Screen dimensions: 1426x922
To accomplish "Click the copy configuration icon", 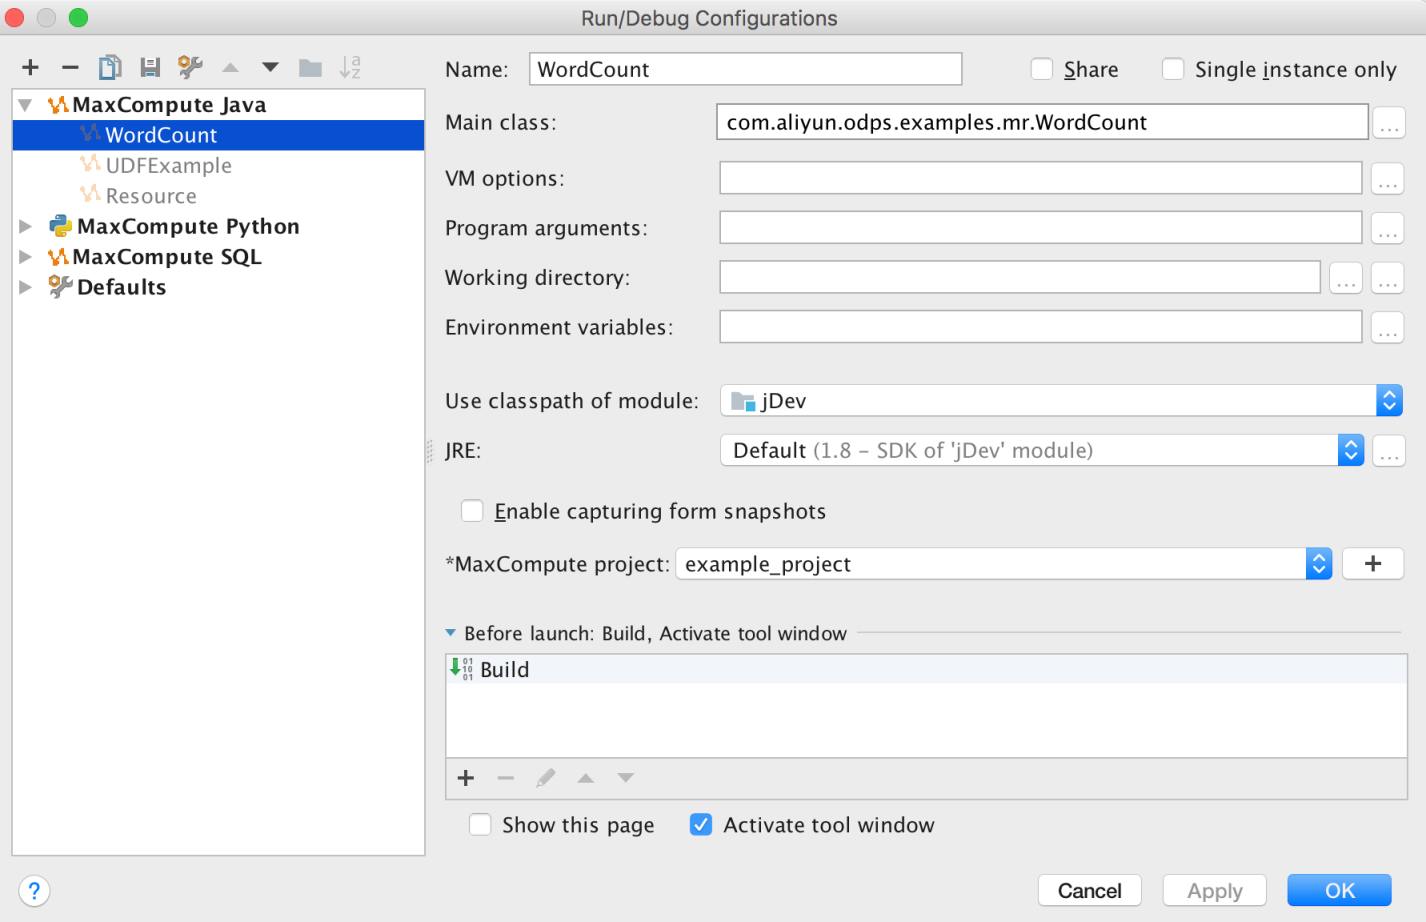I will [x=110, y=67].
